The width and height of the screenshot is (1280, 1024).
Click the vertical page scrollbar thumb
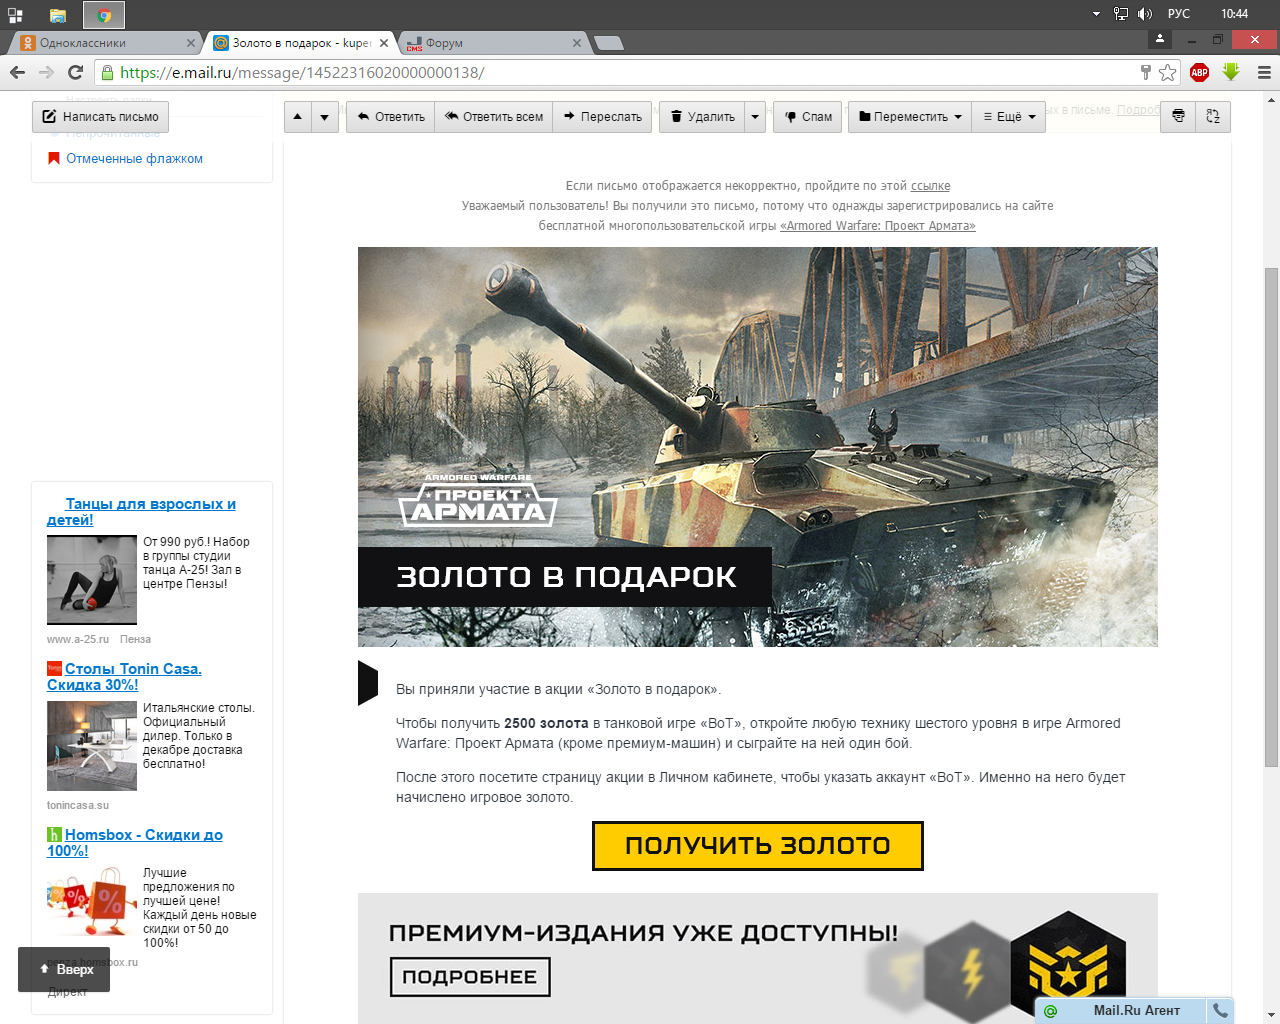point(1272,517)
